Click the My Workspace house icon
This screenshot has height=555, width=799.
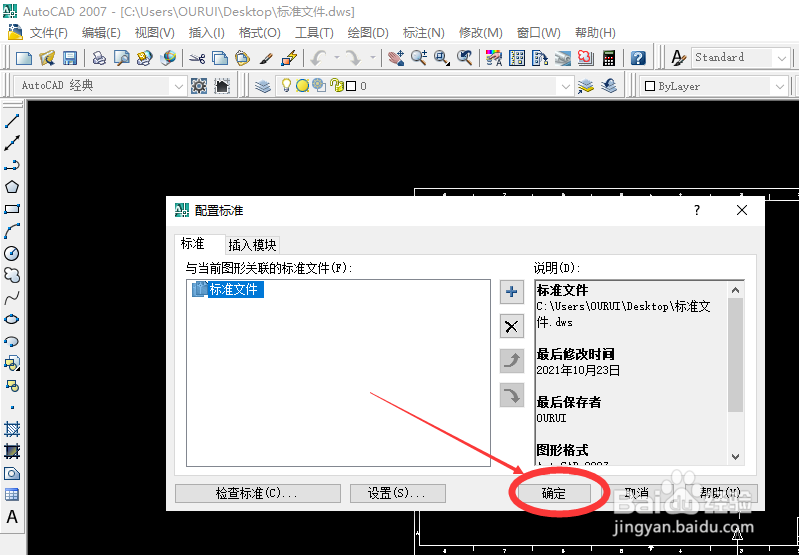coord(222,86)
